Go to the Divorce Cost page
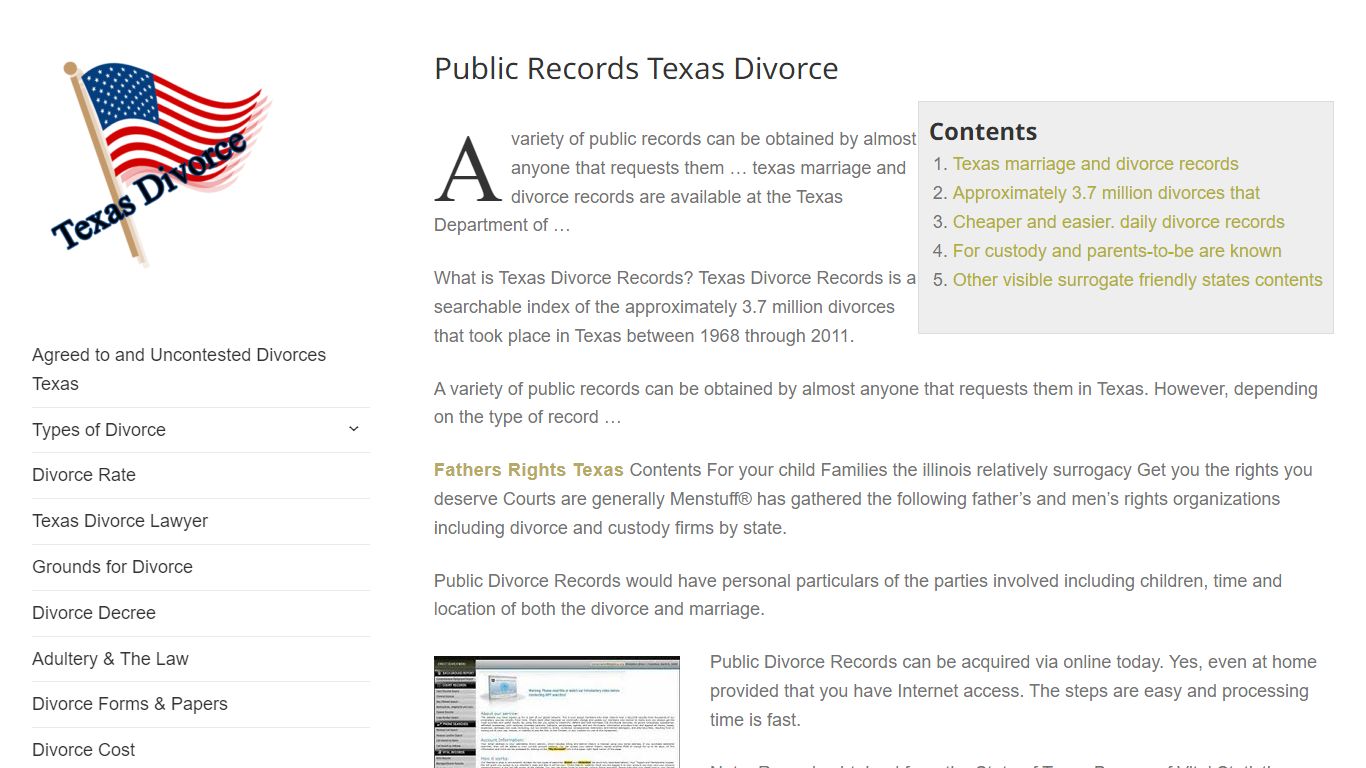Image resolution: width=1366 pixels, height=768 pixels. [x=84, y=750]
